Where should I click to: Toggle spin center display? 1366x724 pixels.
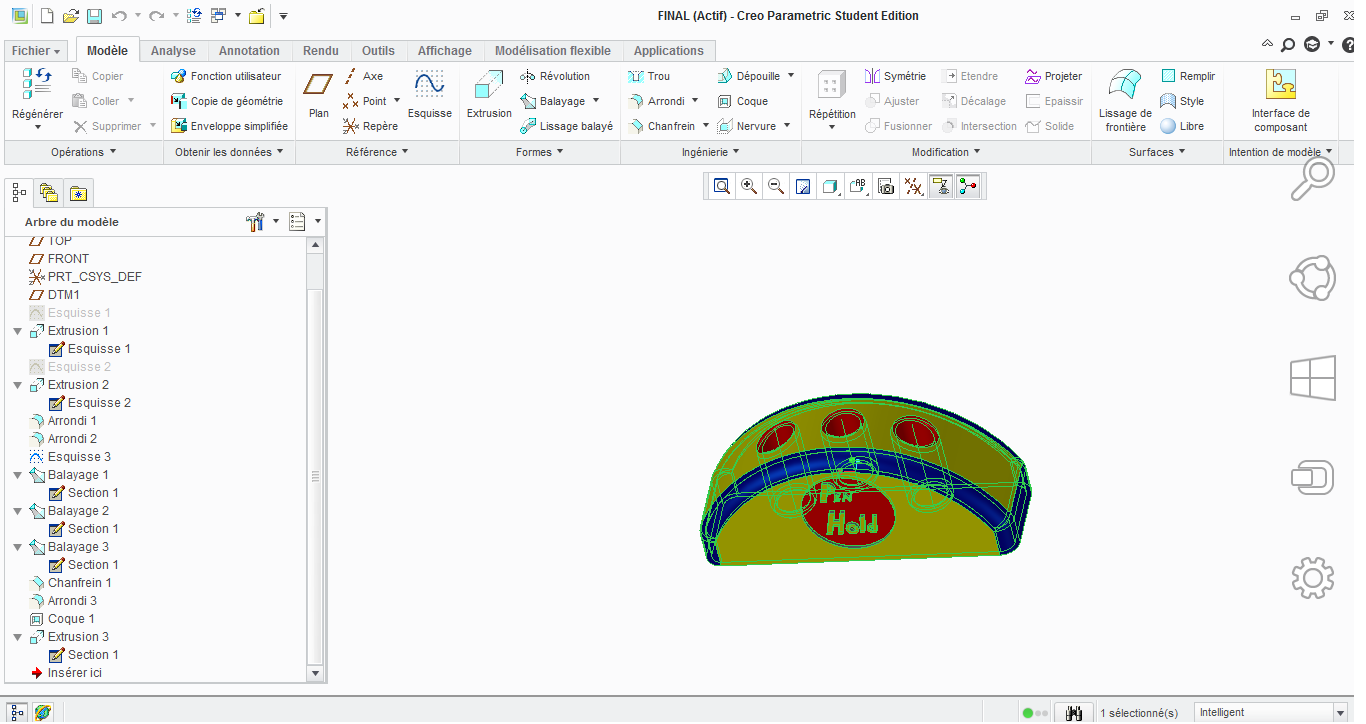click(967, 186)
